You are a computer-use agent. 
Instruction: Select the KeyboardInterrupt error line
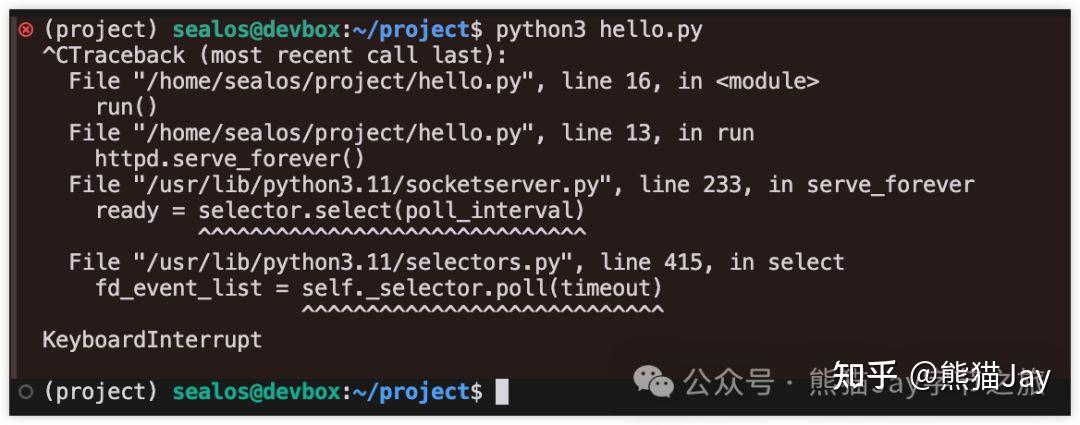pos(152,340)
